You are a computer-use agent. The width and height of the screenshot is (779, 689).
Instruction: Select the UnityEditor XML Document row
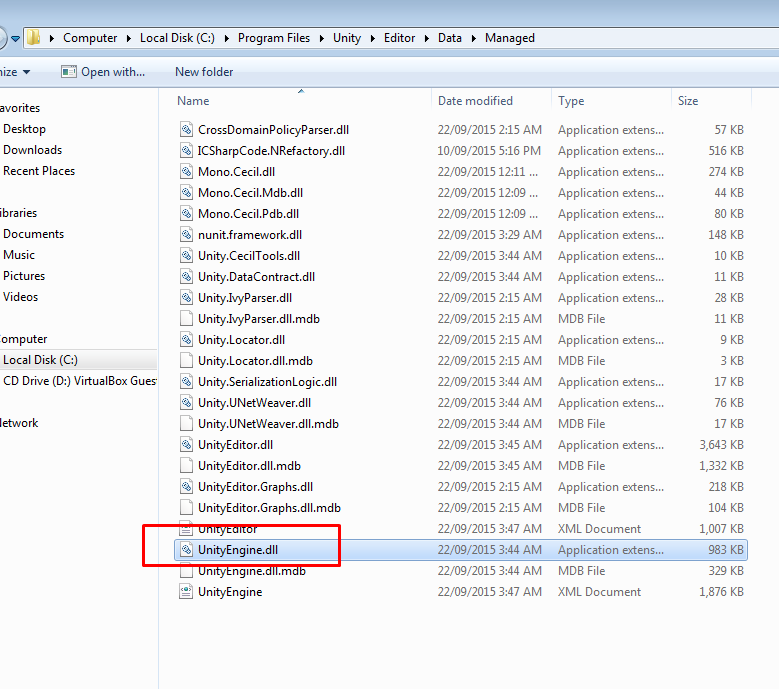(461, 529)
